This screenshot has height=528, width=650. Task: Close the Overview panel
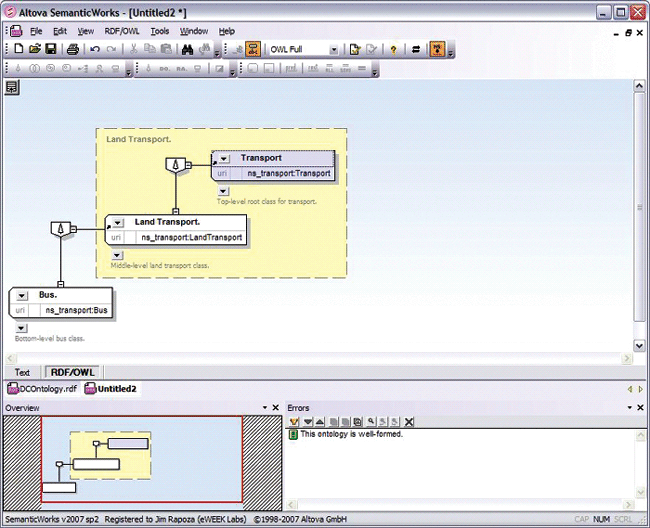coord(275,408)
